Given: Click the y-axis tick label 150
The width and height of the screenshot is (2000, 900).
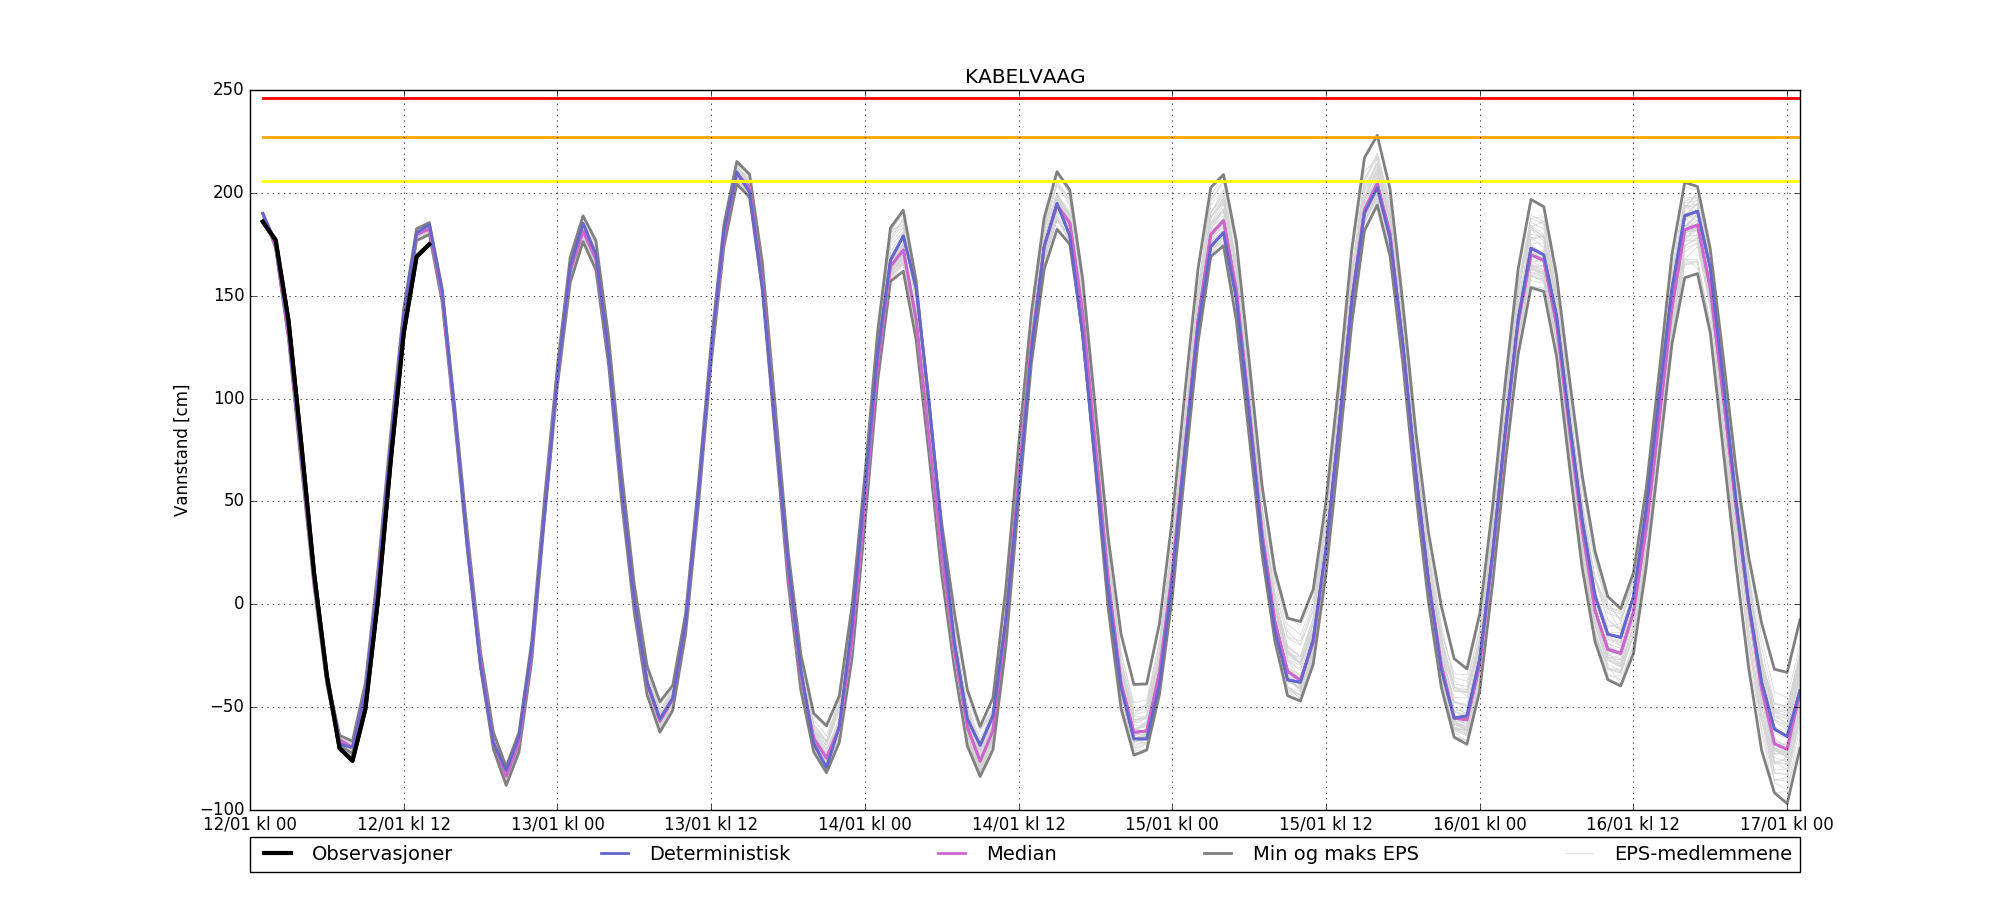Looking at the screenshot, I should pyautogui.click(x=228, y=296).
